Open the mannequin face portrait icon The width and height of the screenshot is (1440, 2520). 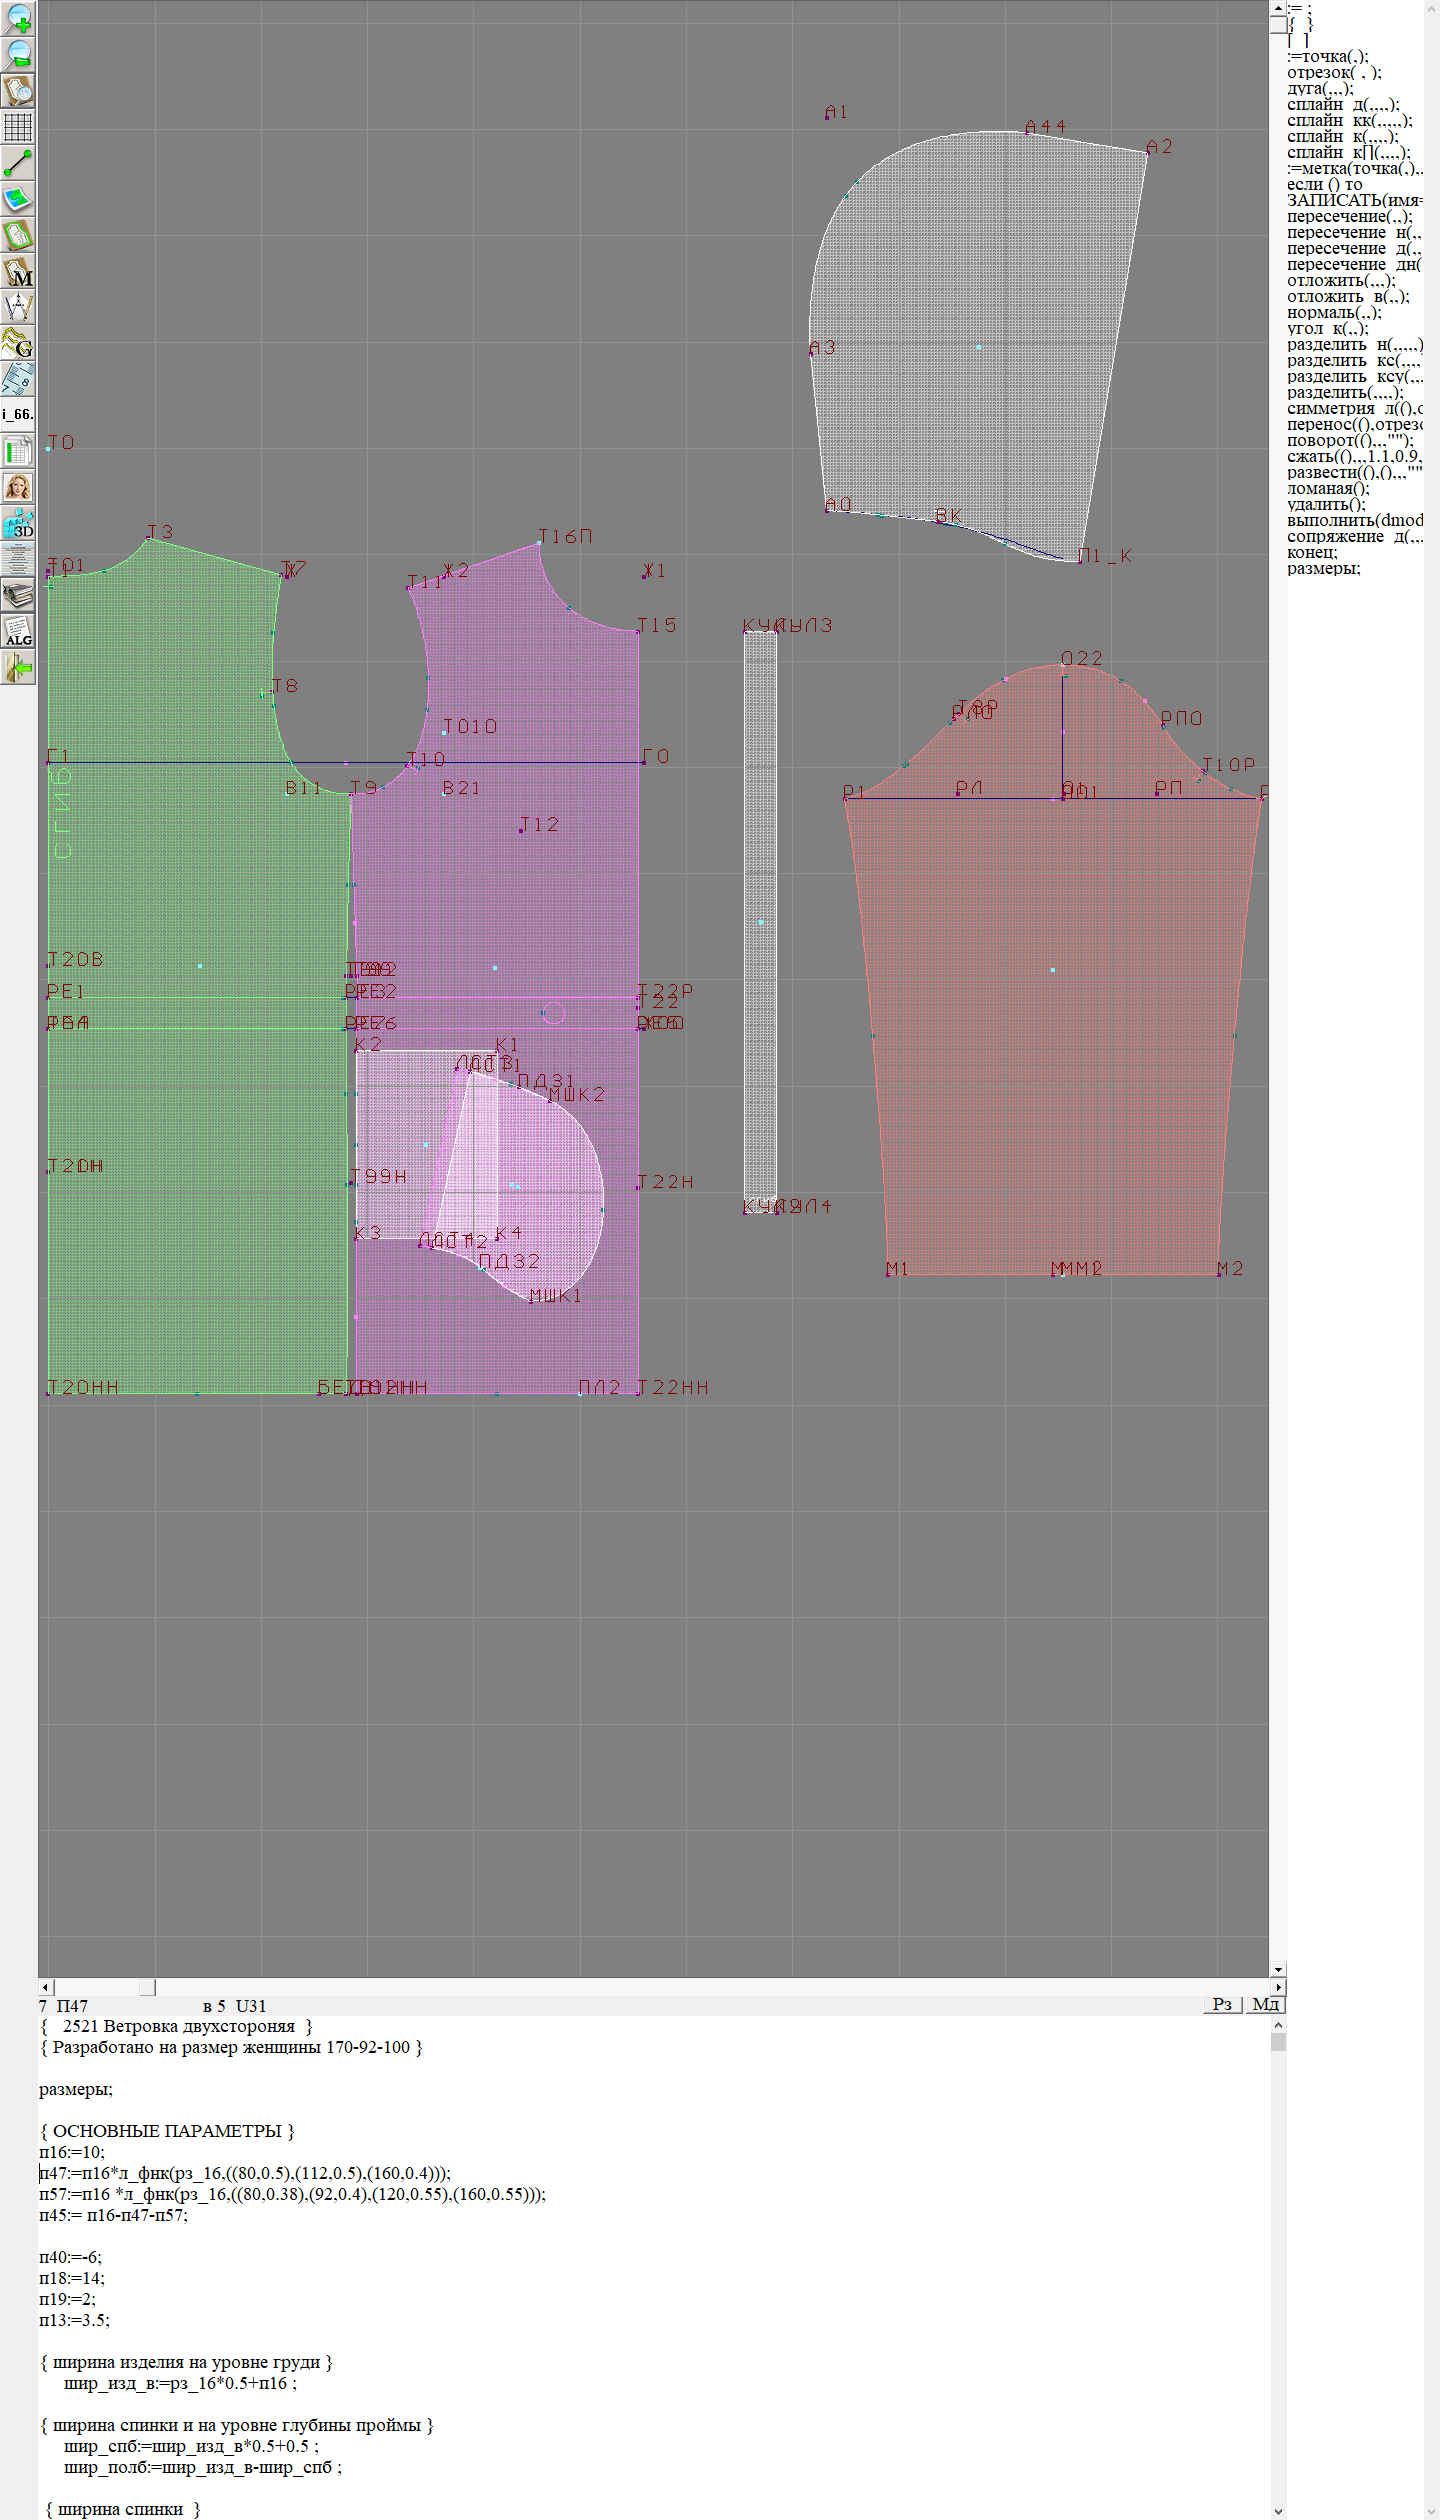pos(18,488)
